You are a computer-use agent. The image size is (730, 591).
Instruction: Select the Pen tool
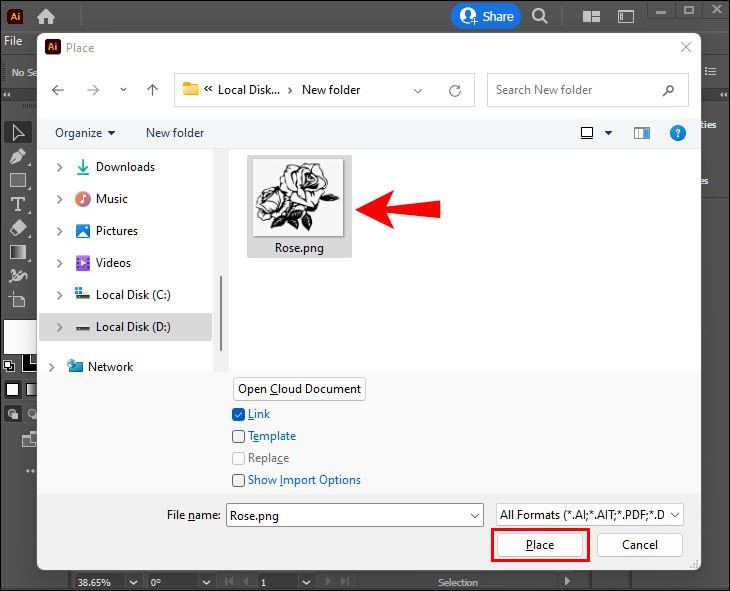pyautogui.click(x=18, y=156)
